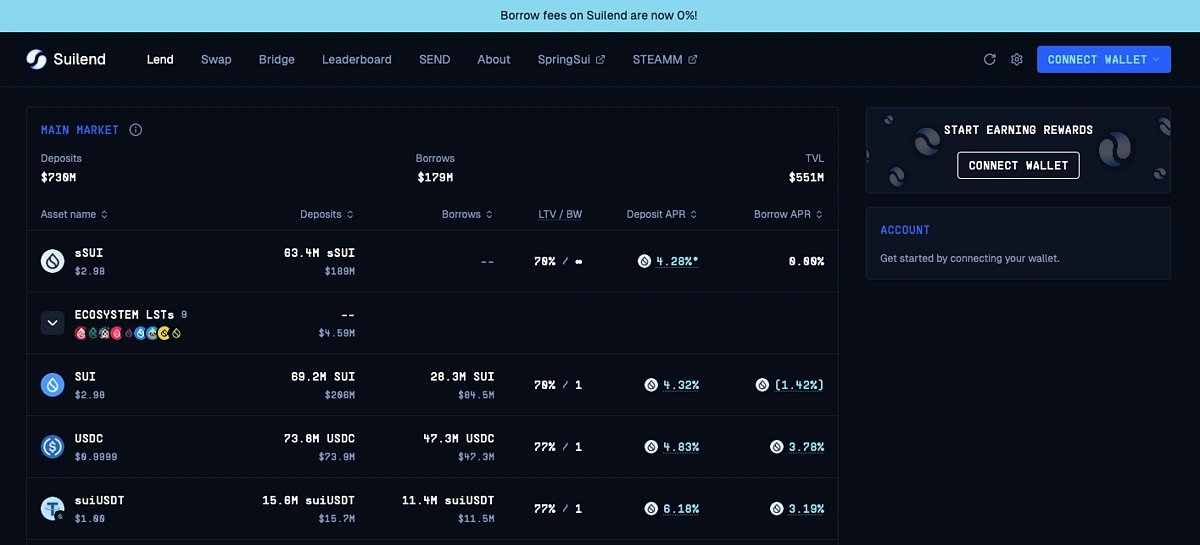The height and width of the screenshot is (545, 1200).
Task: Click the sSUI 4.28% deposit APR
Action: tap(677, 261)
